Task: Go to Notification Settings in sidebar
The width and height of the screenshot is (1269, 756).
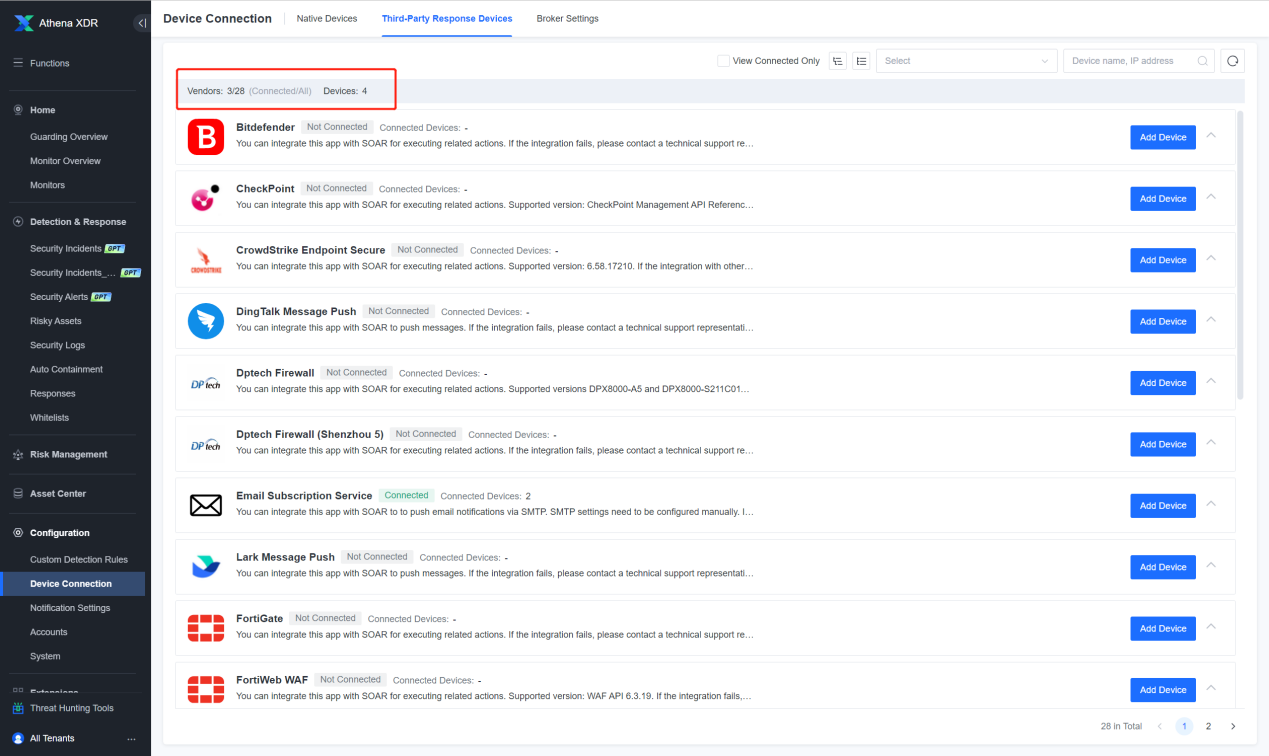Action: click(x=72, y=608)
